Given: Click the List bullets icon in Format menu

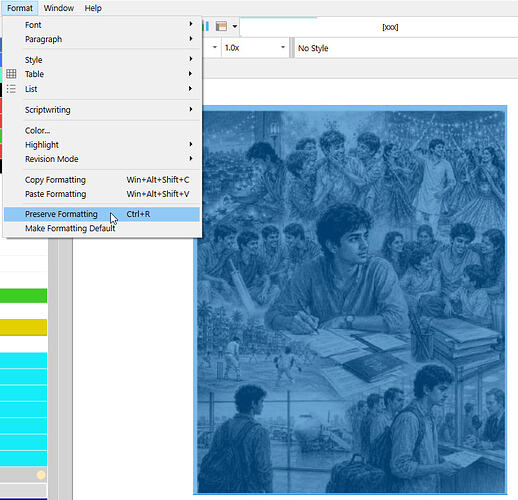Looking at the screenshot, I should [11, 89].
